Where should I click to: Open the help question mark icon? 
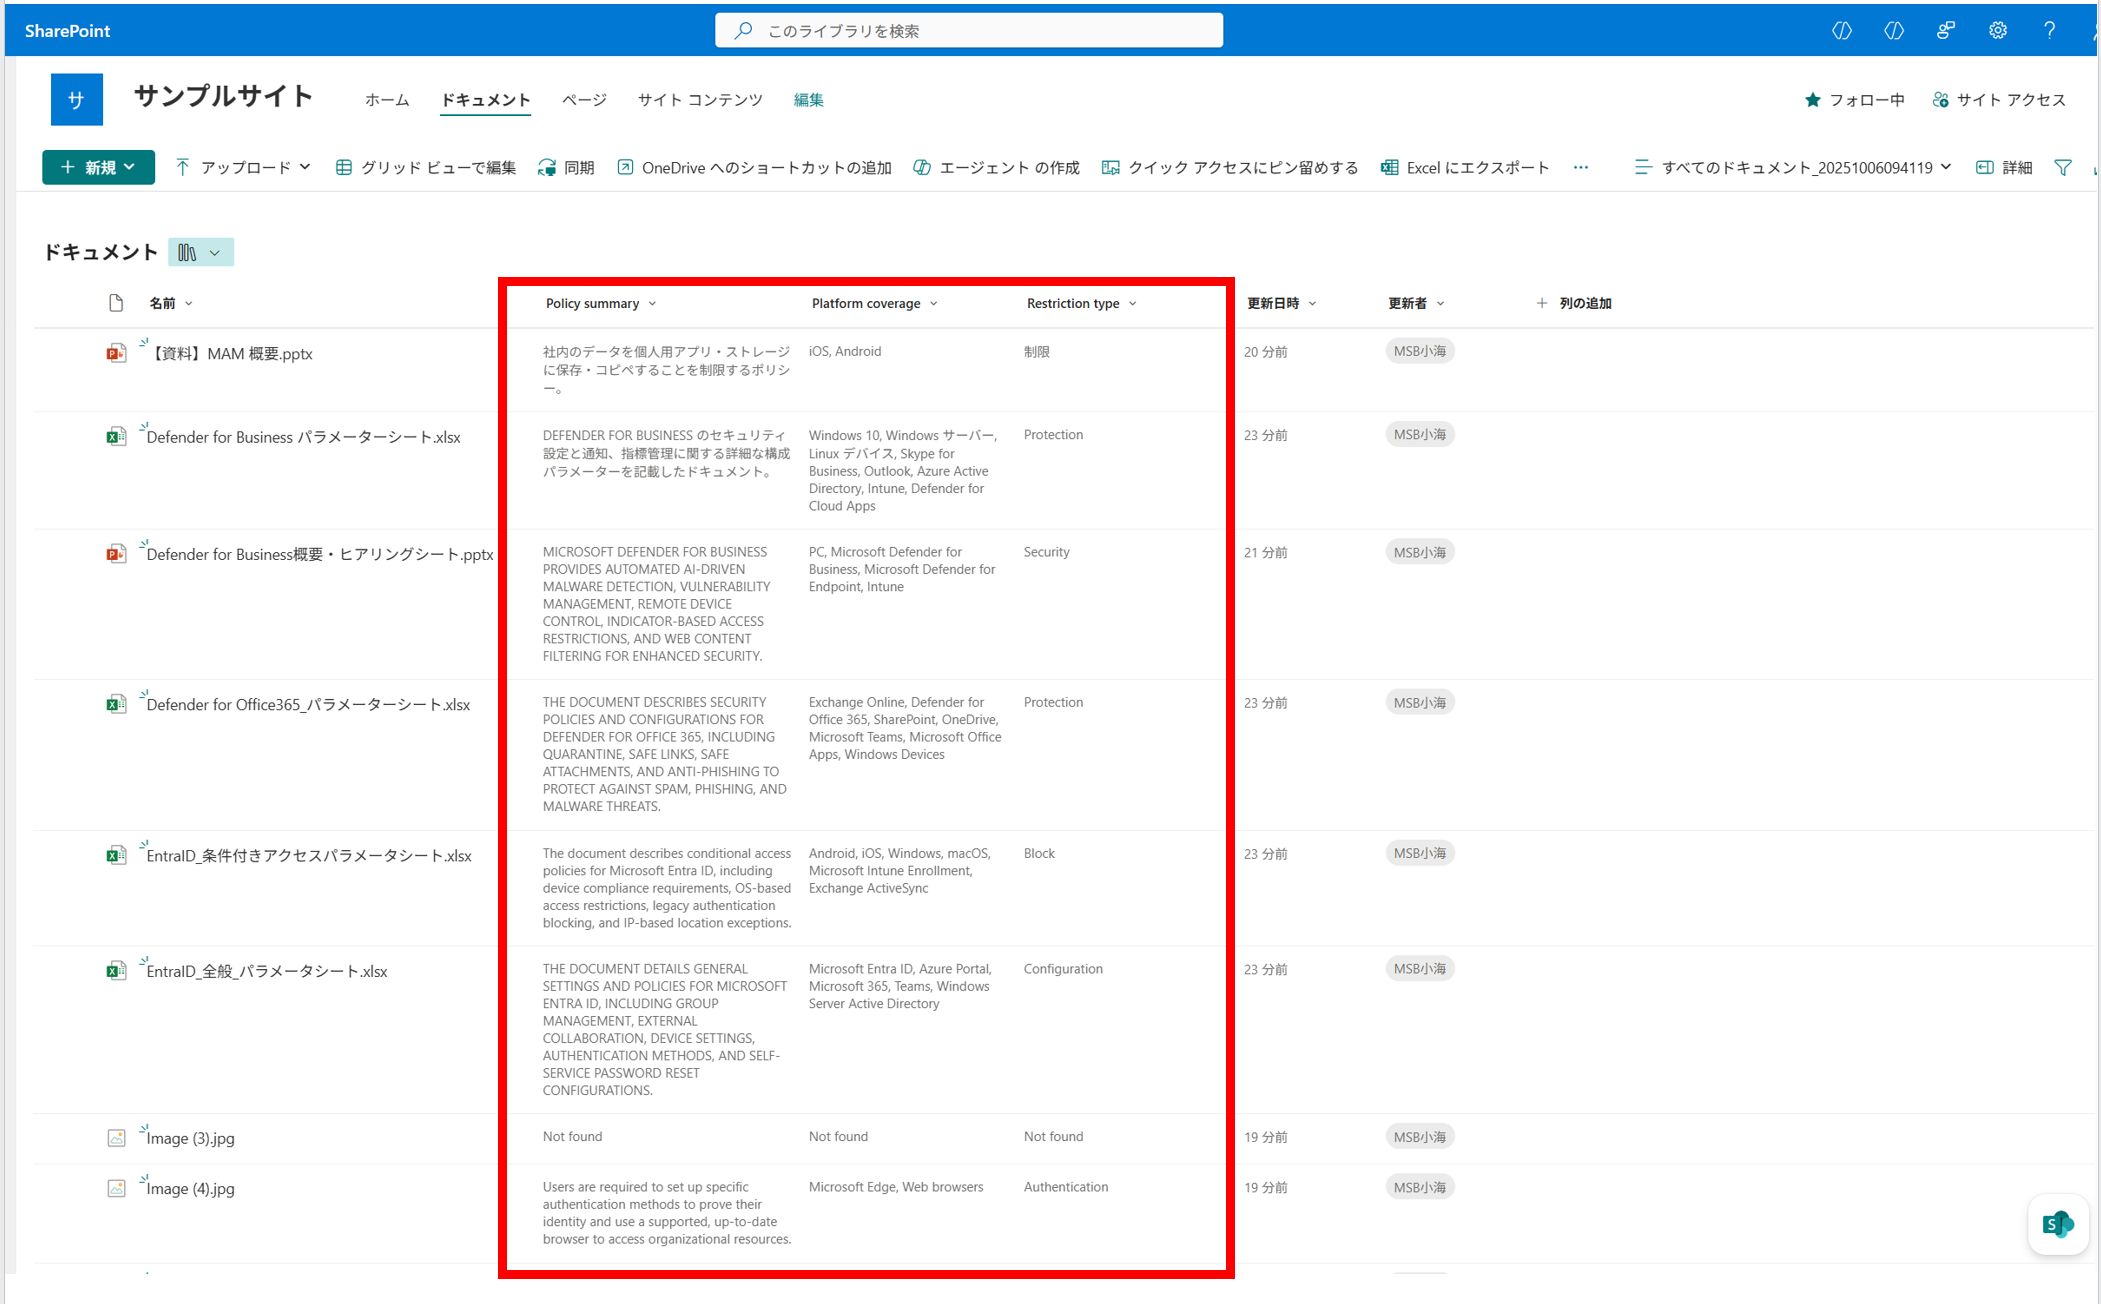coord(2049,30)
